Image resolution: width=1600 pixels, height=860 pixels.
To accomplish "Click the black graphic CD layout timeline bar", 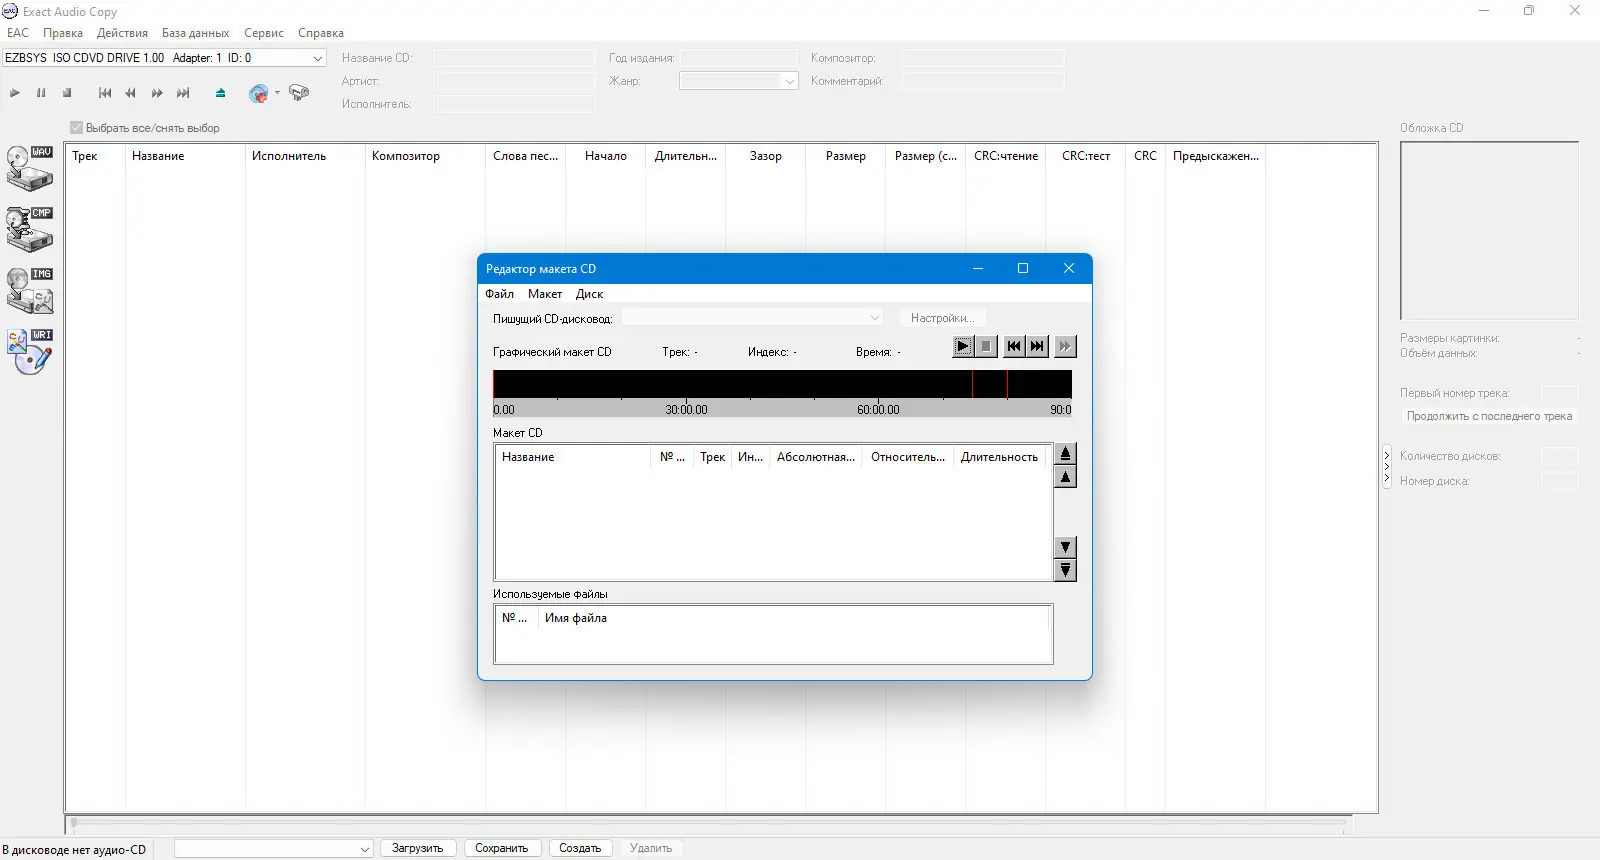I will (x=782, y=384).
